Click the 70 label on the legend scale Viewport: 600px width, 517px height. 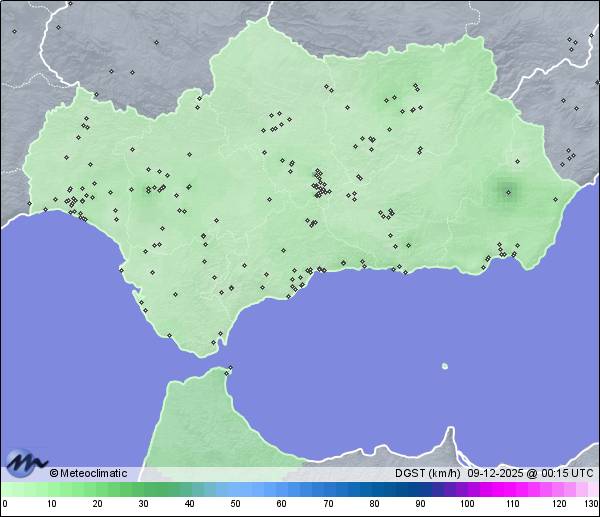click(x=328, y=504)
